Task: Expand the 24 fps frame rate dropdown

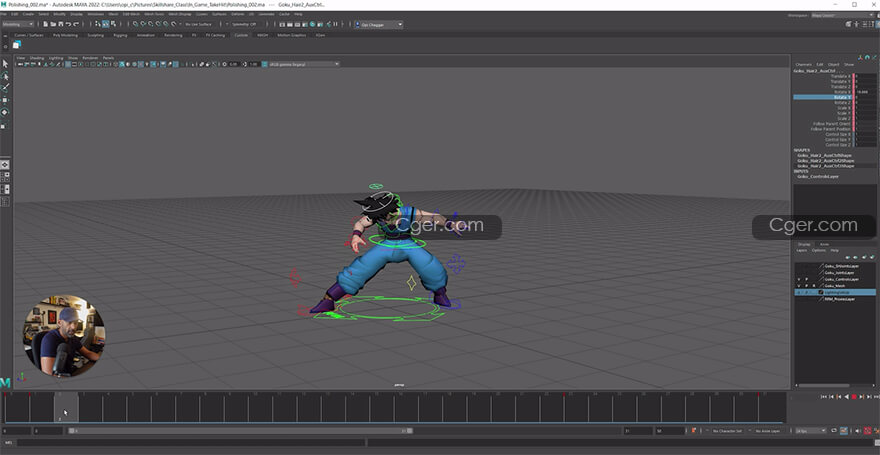Action: coord(808,431)
